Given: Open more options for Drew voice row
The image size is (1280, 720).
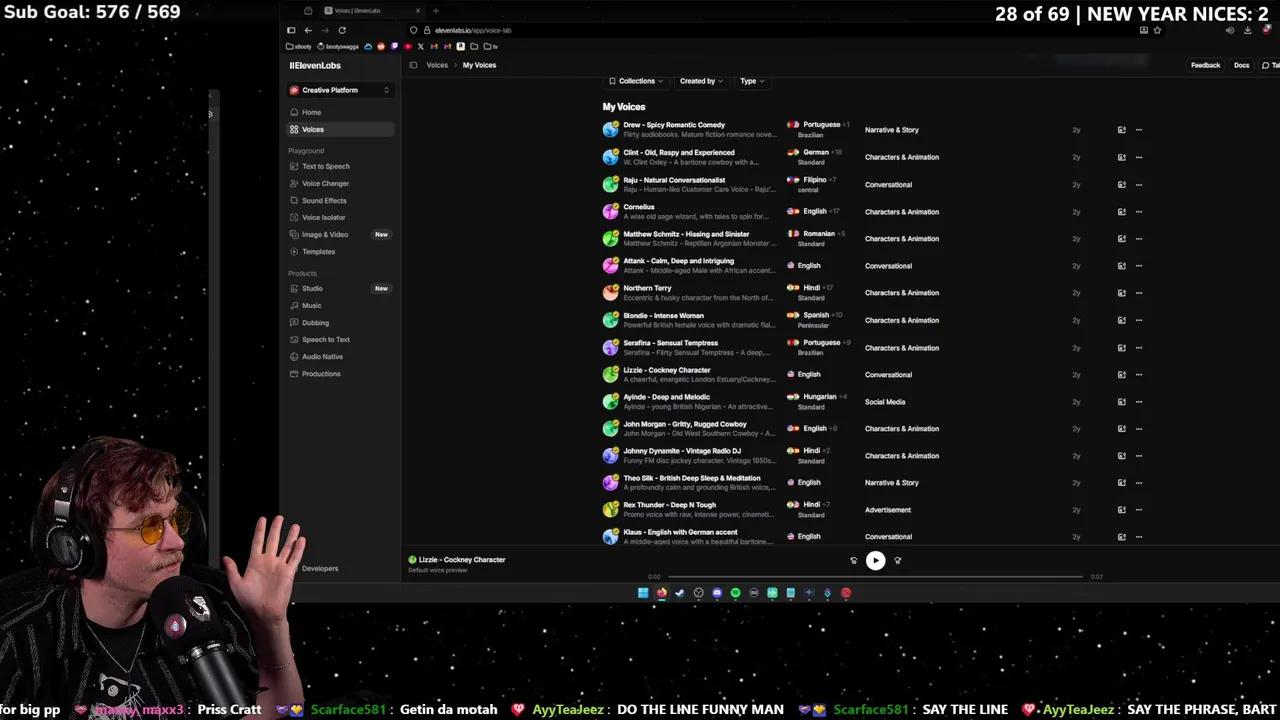Looking at the screenshot, I should pyautogui.click(x=1138, y=130).
